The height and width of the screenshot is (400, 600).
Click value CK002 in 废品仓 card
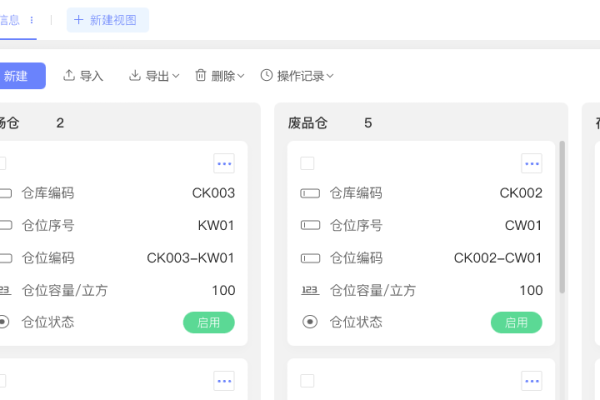coord(521,193)
